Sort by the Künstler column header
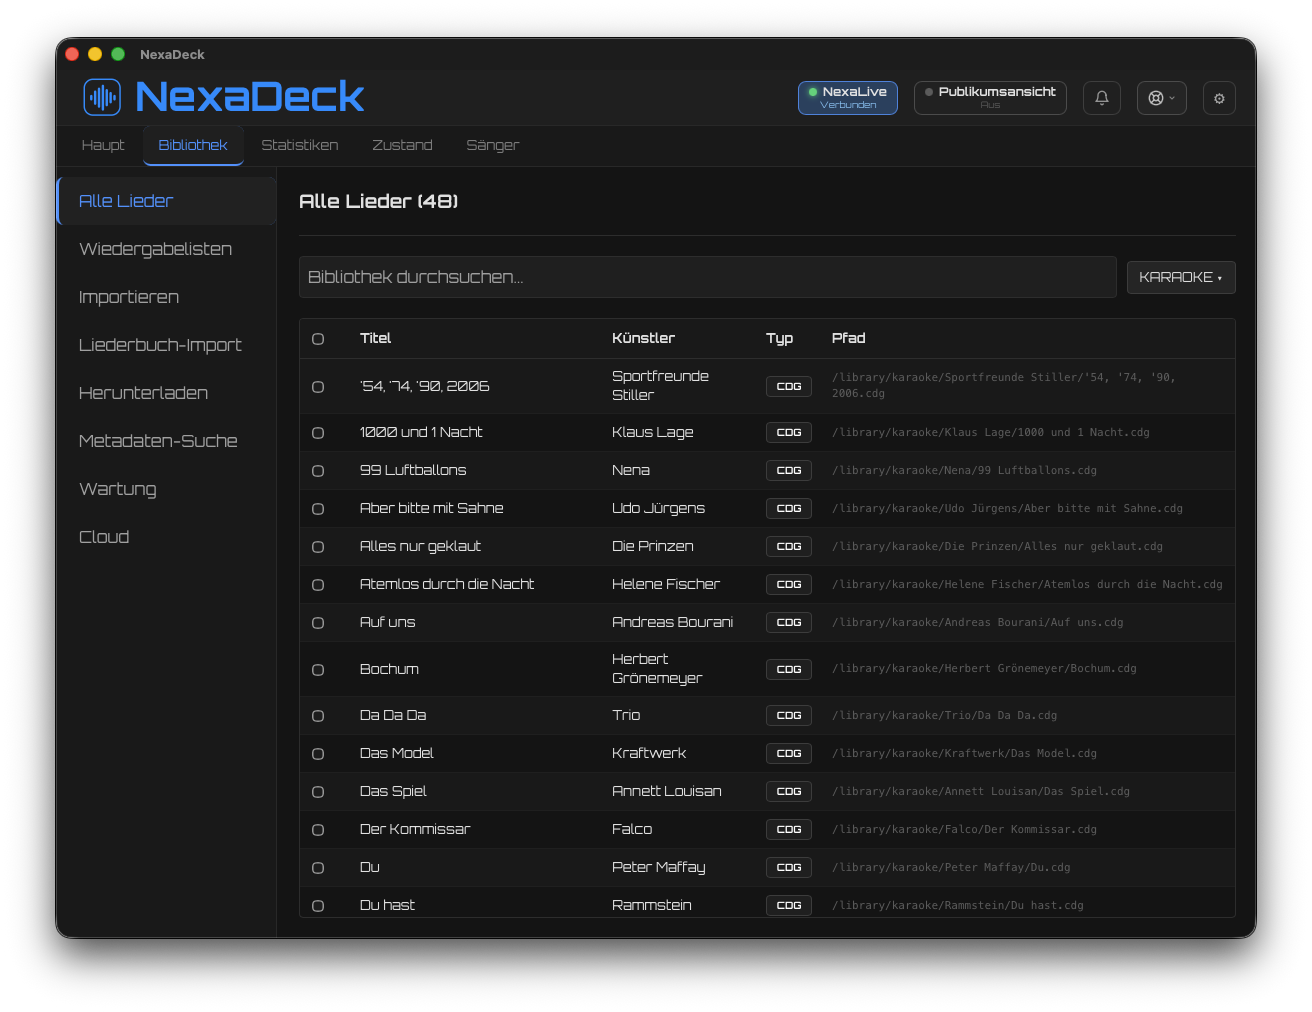 643,338
